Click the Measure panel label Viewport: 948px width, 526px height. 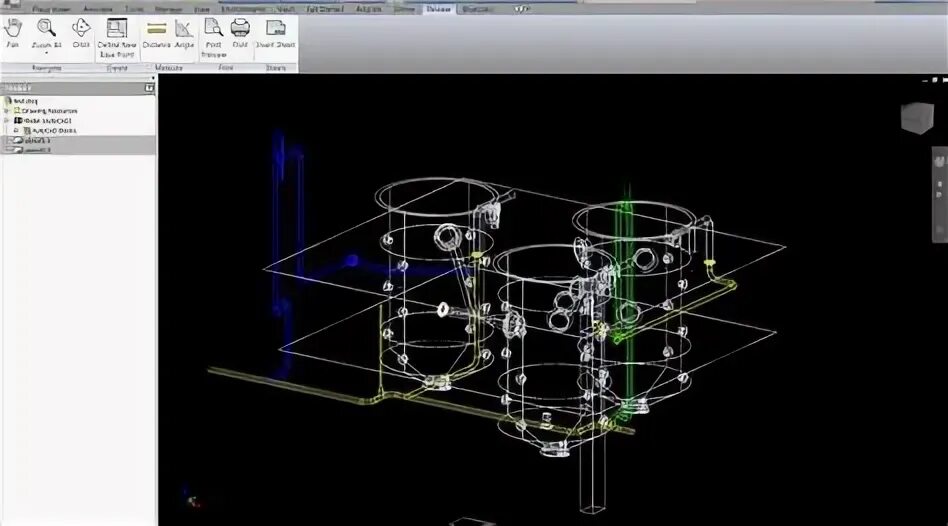coord(169,68)
